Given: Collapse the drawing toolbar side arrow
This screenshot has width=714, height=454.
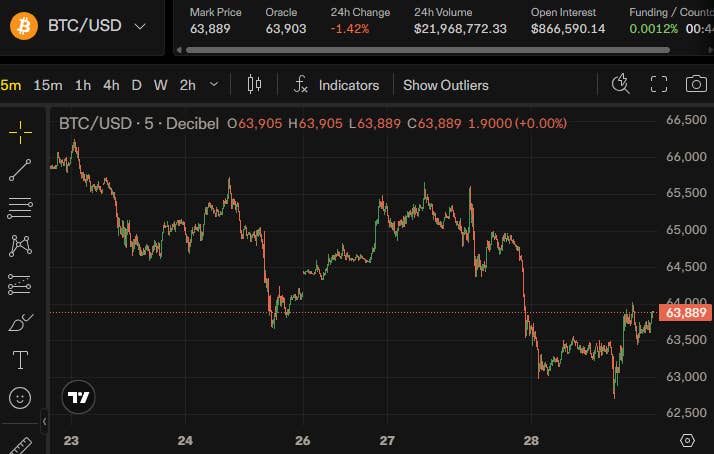Looking at the screenshot, I should pos(44,422).
